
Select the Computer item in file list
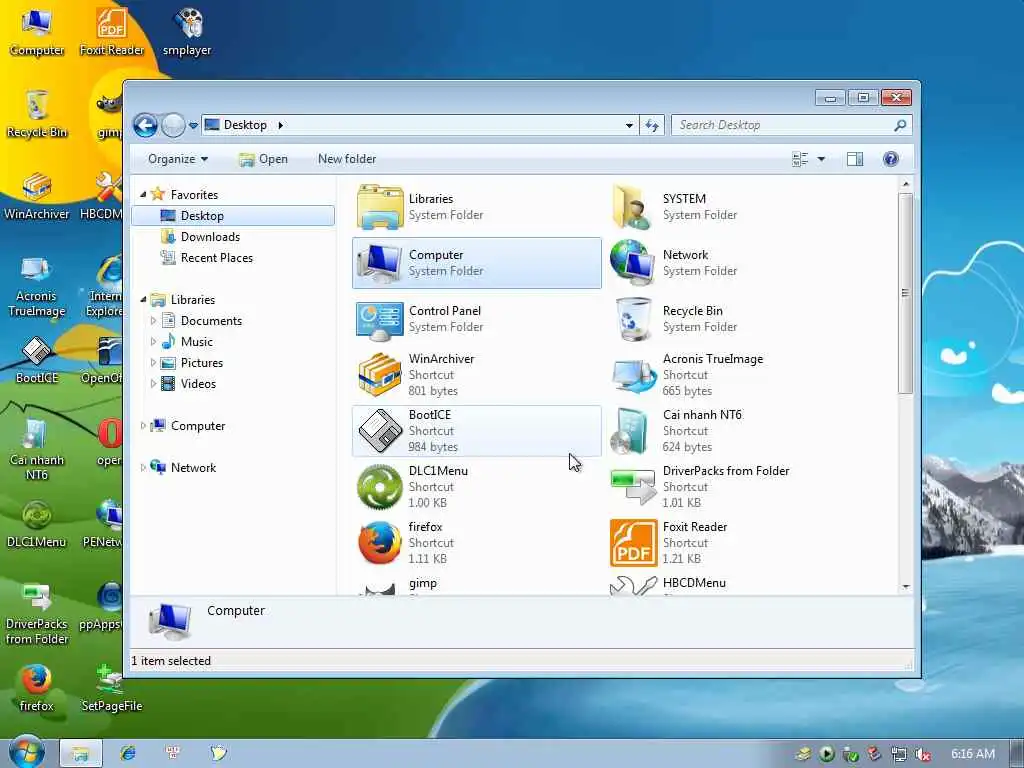point(477,263)
